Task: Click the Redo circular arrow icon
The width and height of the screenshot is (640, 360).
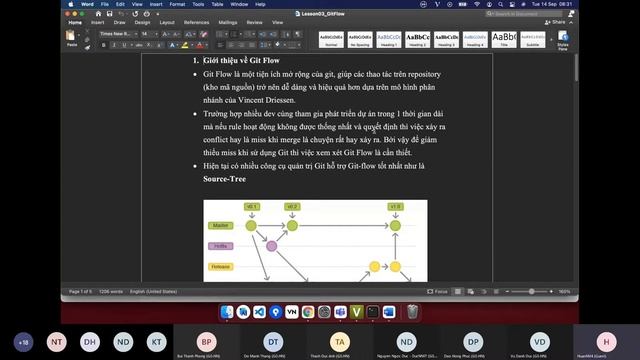Action: (x=135, y=14)
